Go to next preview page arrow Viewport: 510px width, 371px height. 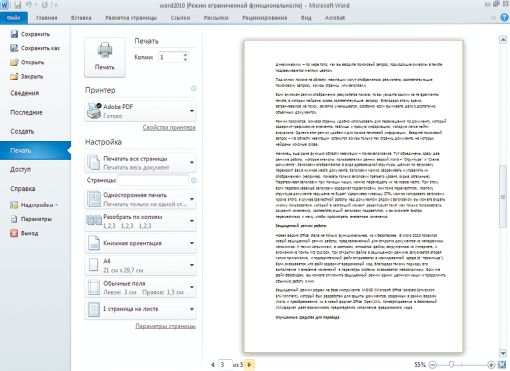pos(250,365)
